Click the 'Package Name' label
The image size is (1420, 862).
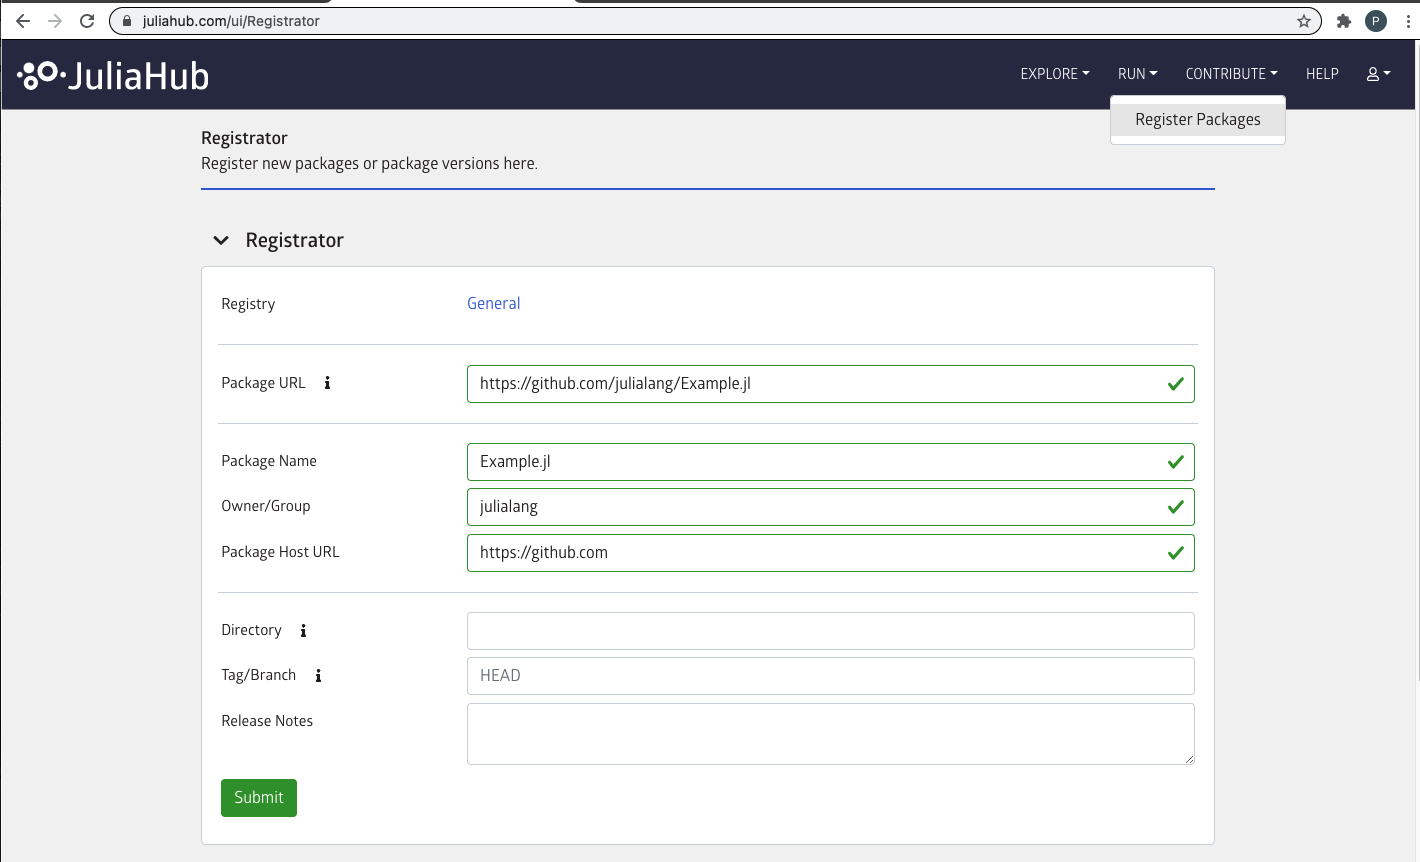(269, 461)
